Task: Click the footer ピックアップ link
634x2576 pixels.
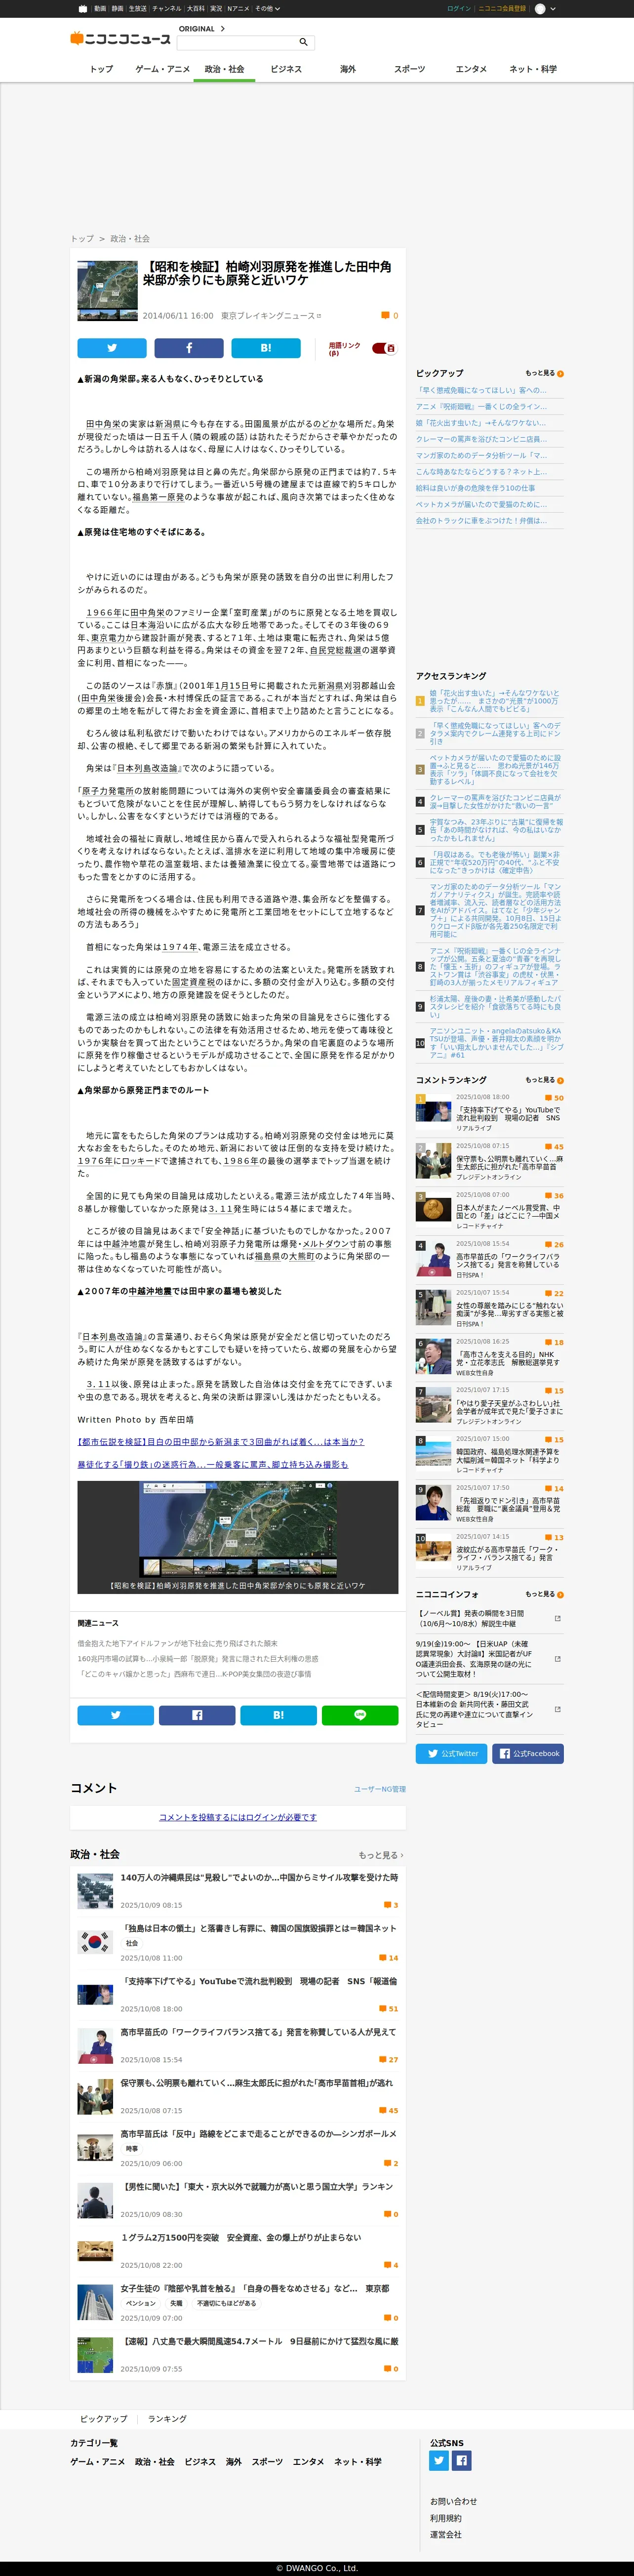Action: click(x=104, y=2418)
